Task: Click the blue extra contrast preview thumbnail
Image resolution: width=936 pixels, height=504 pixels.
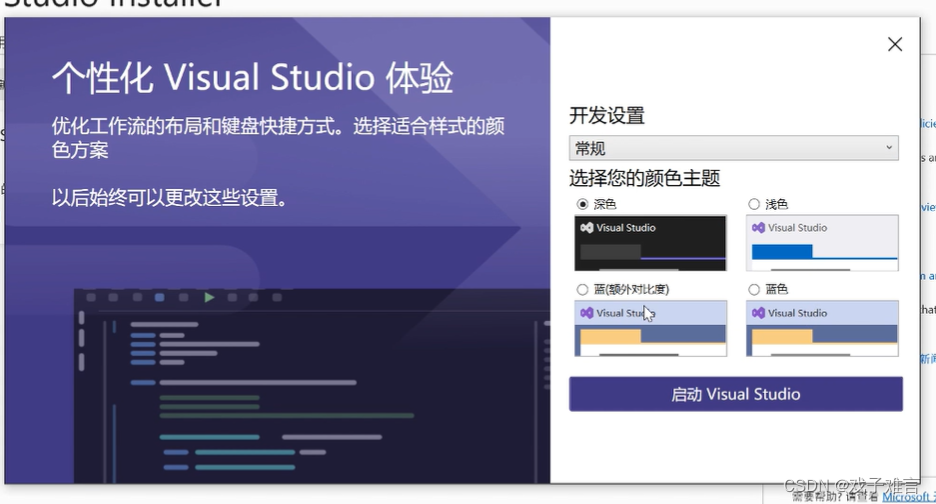Action: point(651,328)
